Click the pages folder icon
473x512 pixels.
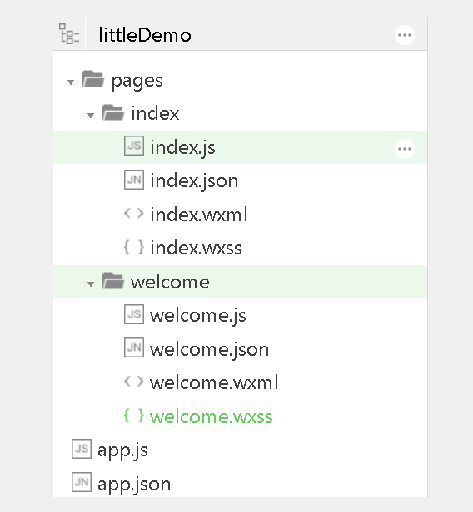point(93,79)
